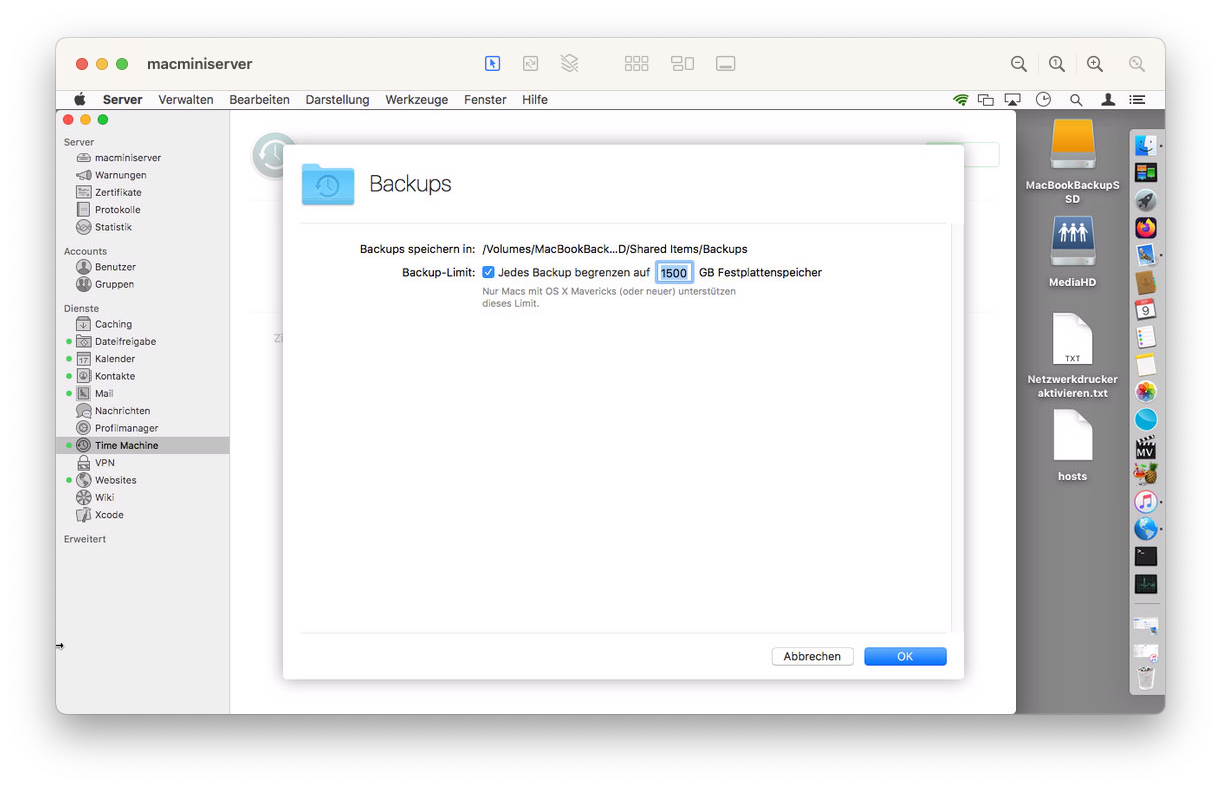Open the Fenster menu
The image size is (1221, 788).
(x=485, y=100)
